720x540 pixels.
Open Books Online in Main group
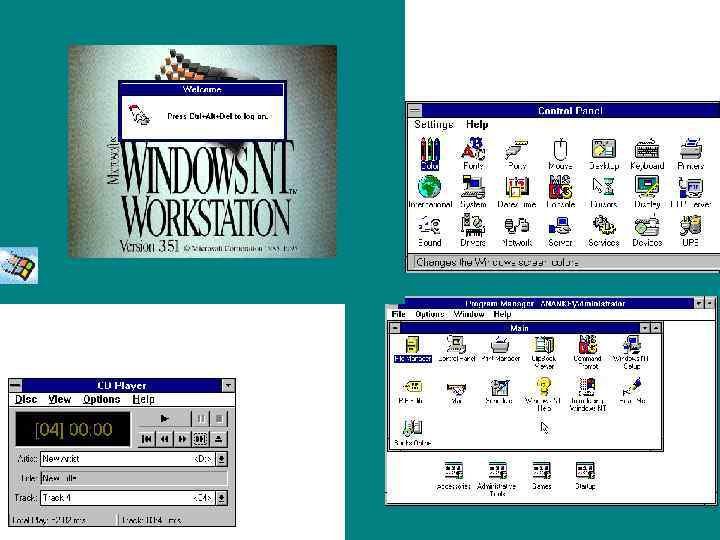click(412, 433)
